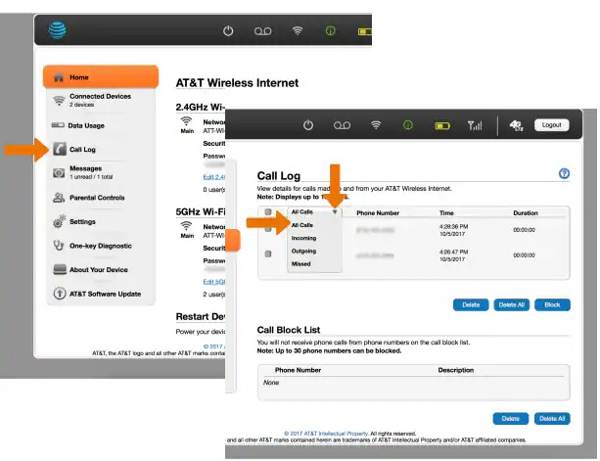600x461 pixels.
Task: Click the Call Log phone icon in the sidebar
Action: [x=59, y=149]
